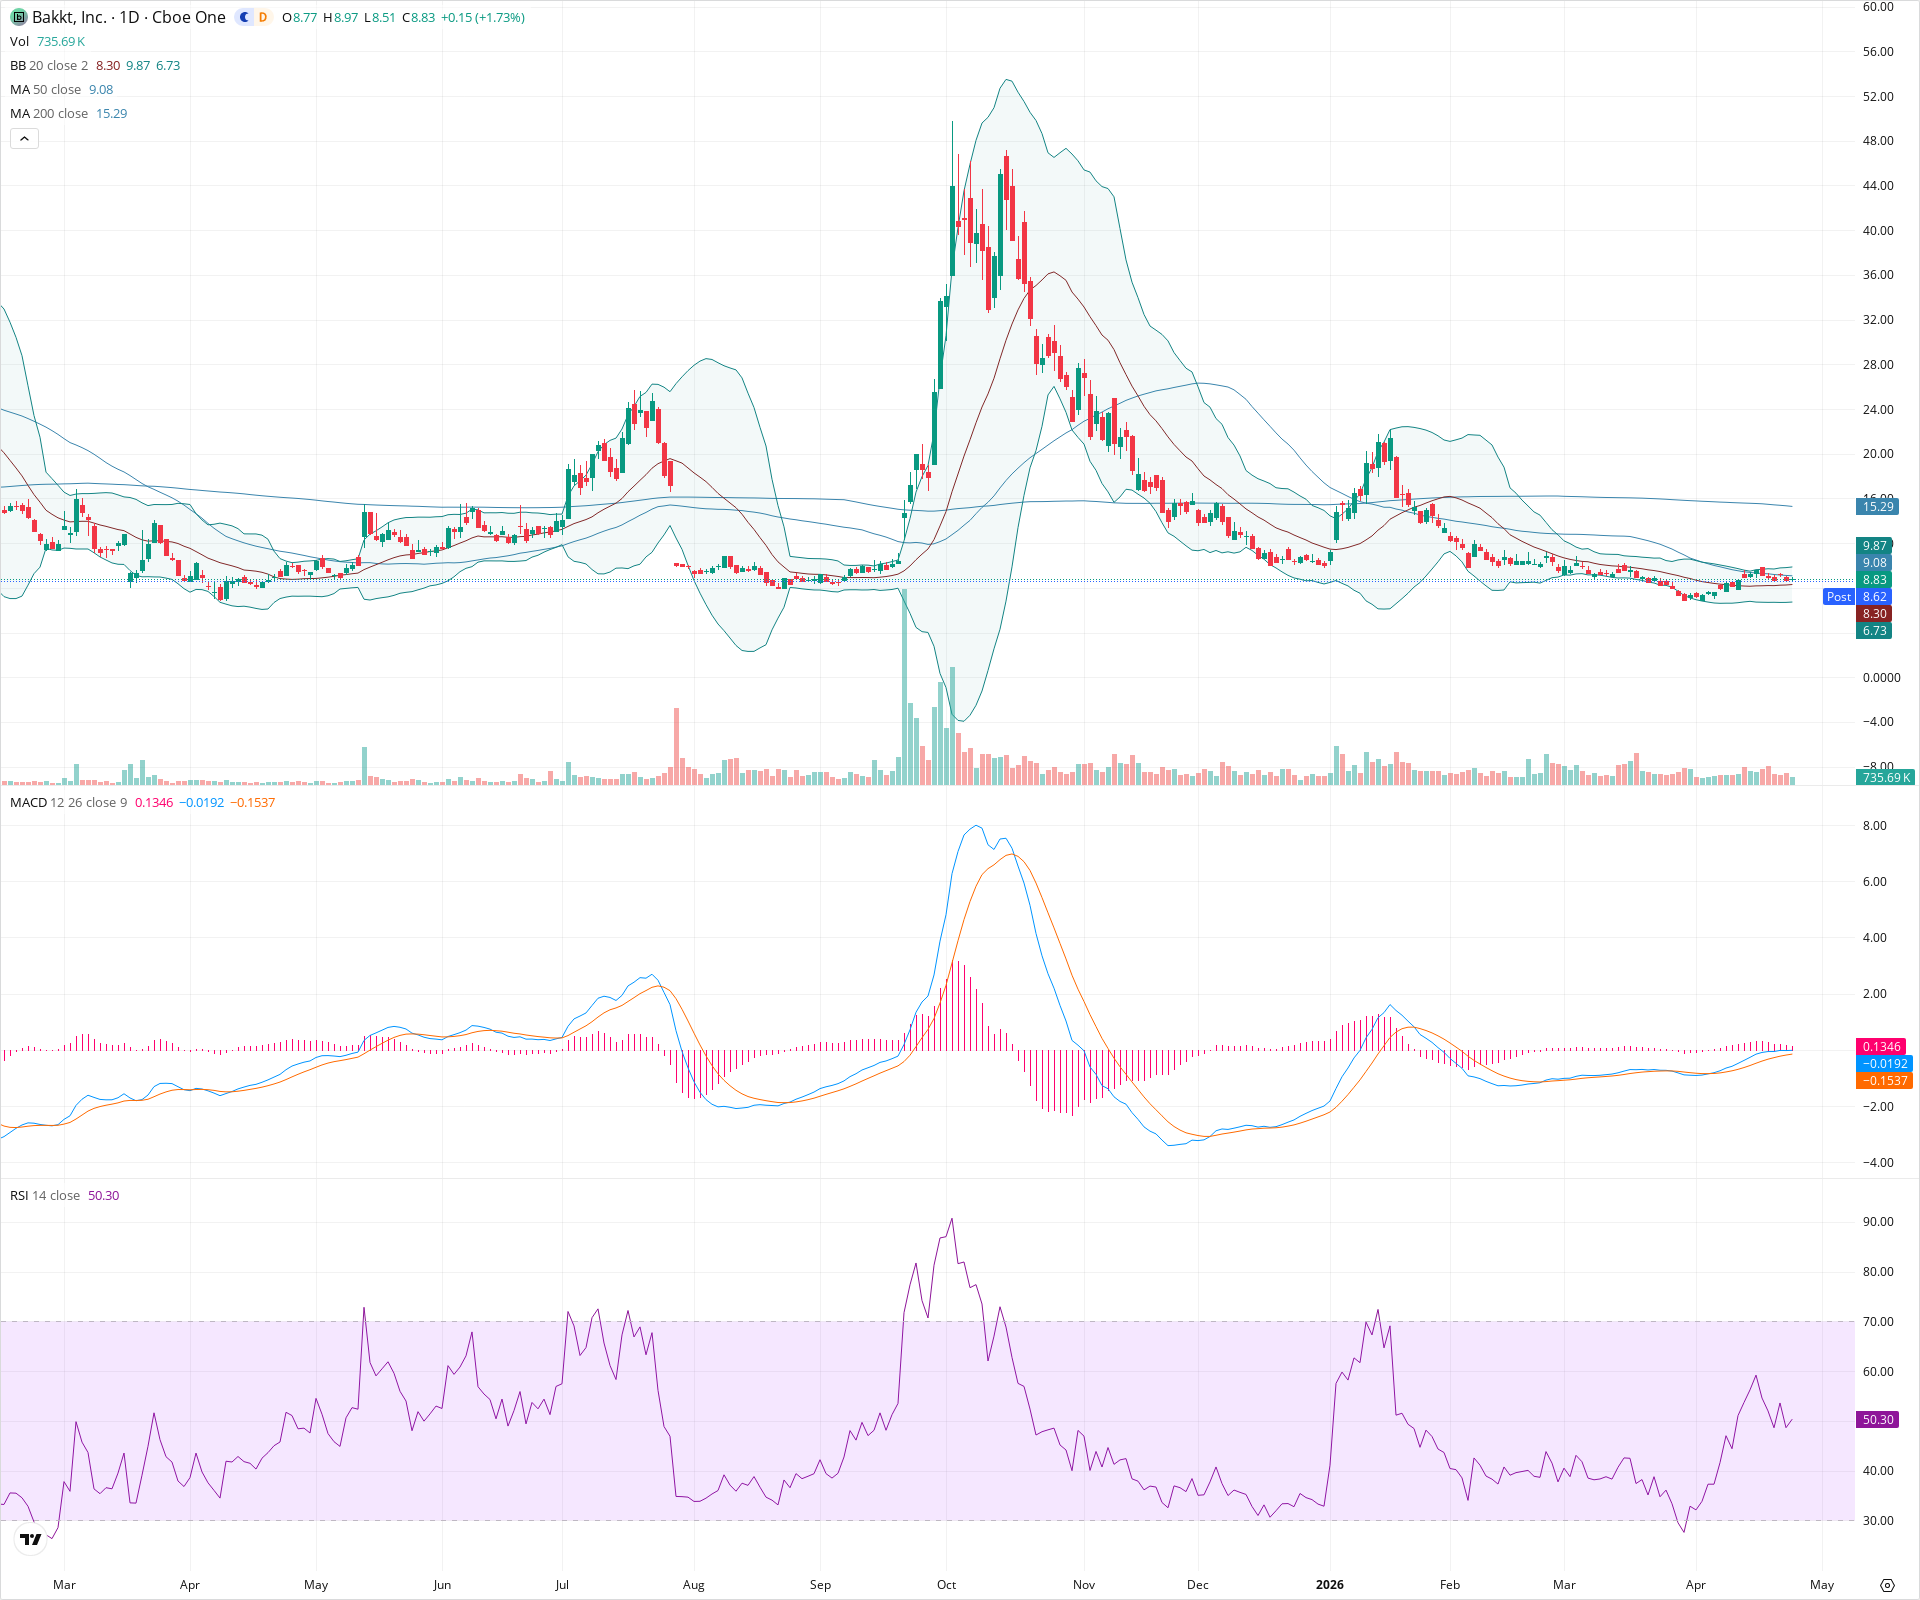
Task: Click the 'Post' market session badge
Action: click(x=1839, y=596)
